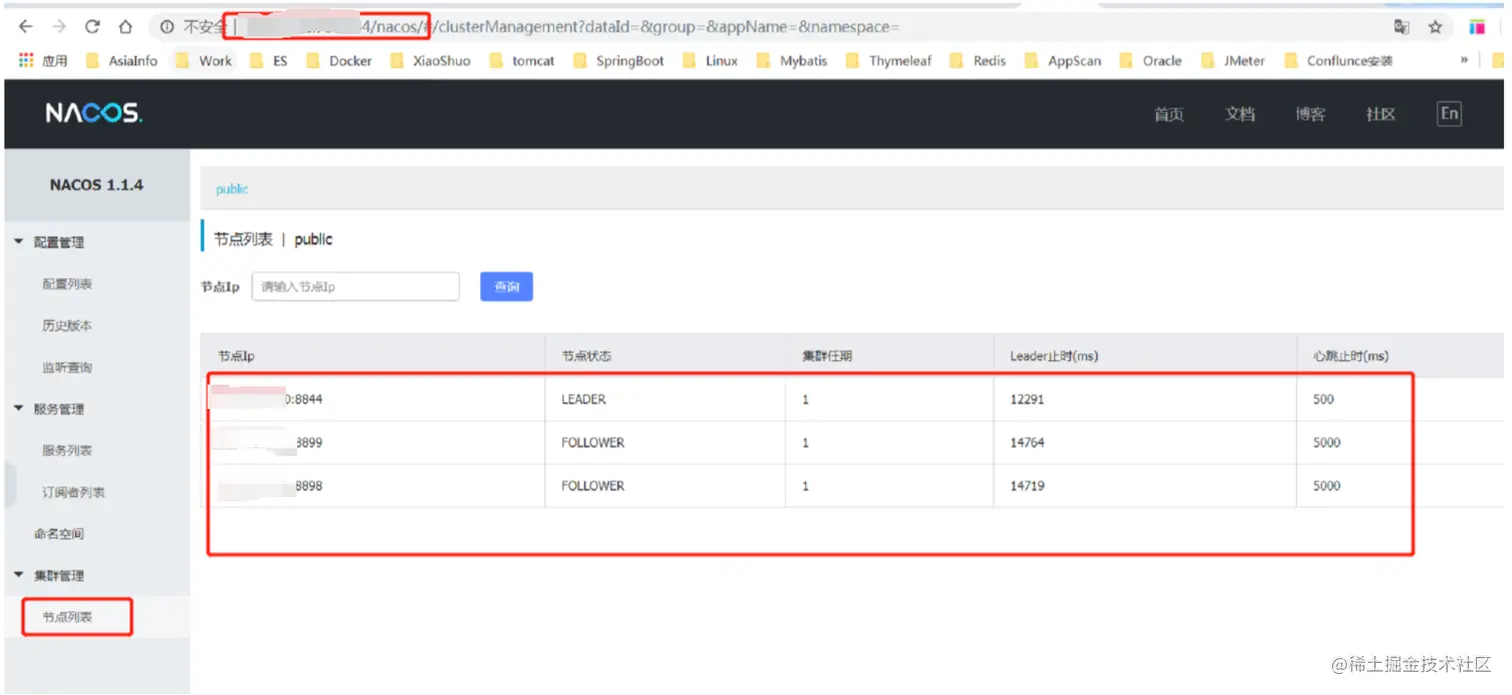Image resolution: width=1512 pixels, height=695 pixels.
Task: Select the public namespace tab
Action: (x=232, y=189)
